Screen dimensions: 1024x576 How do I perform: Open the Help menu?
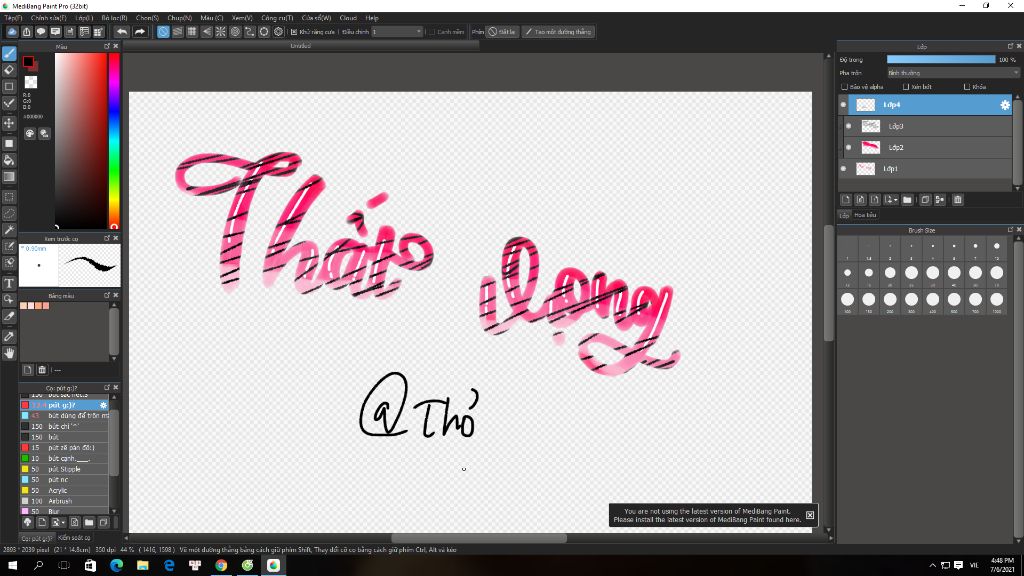(x=372, y=18)
